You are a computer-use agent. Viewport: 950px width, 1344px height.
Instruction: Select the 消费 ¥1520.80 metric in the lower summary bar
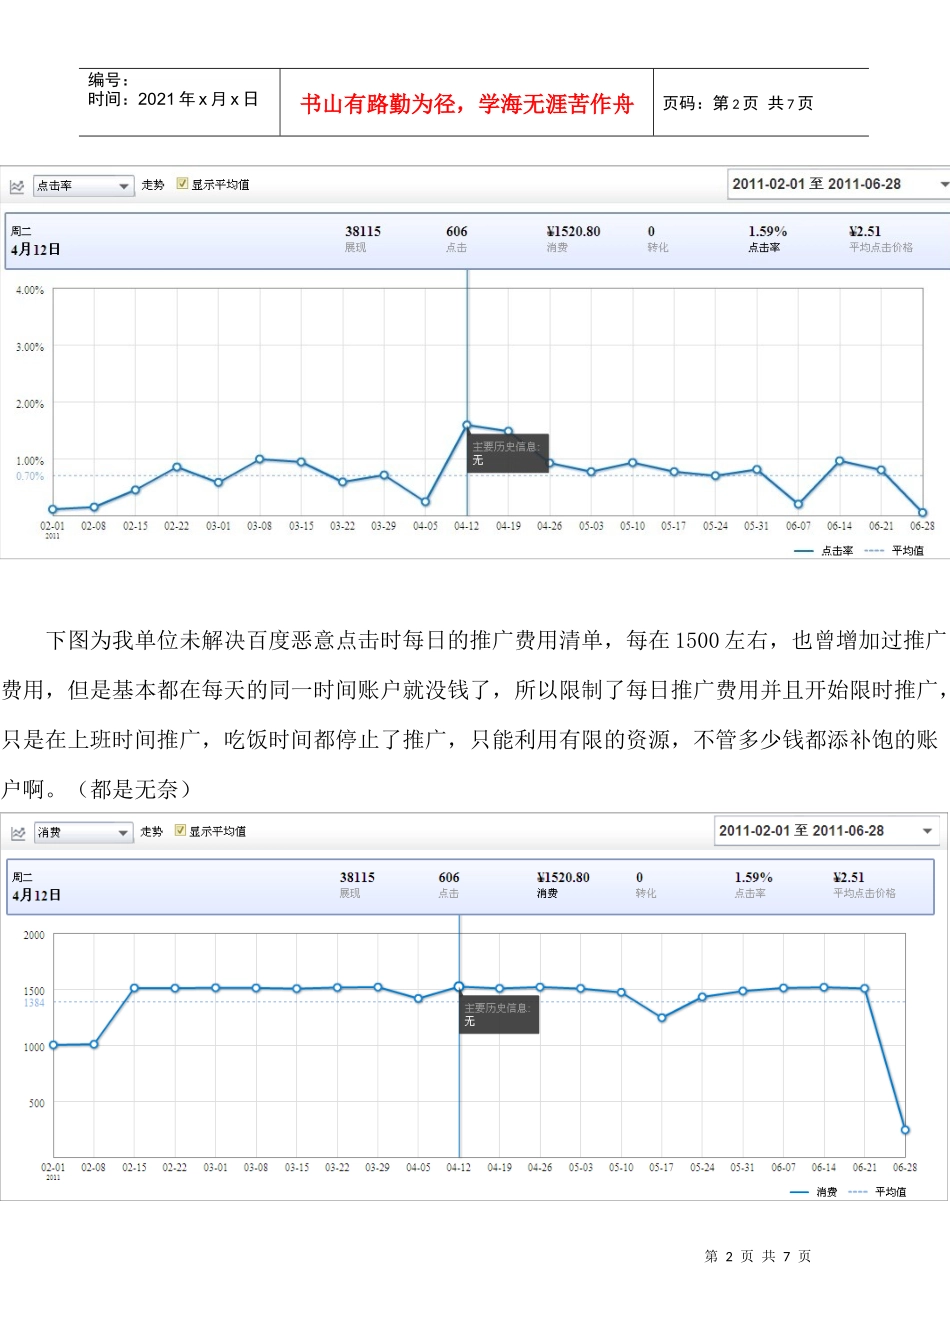click(x=563, y=885)
